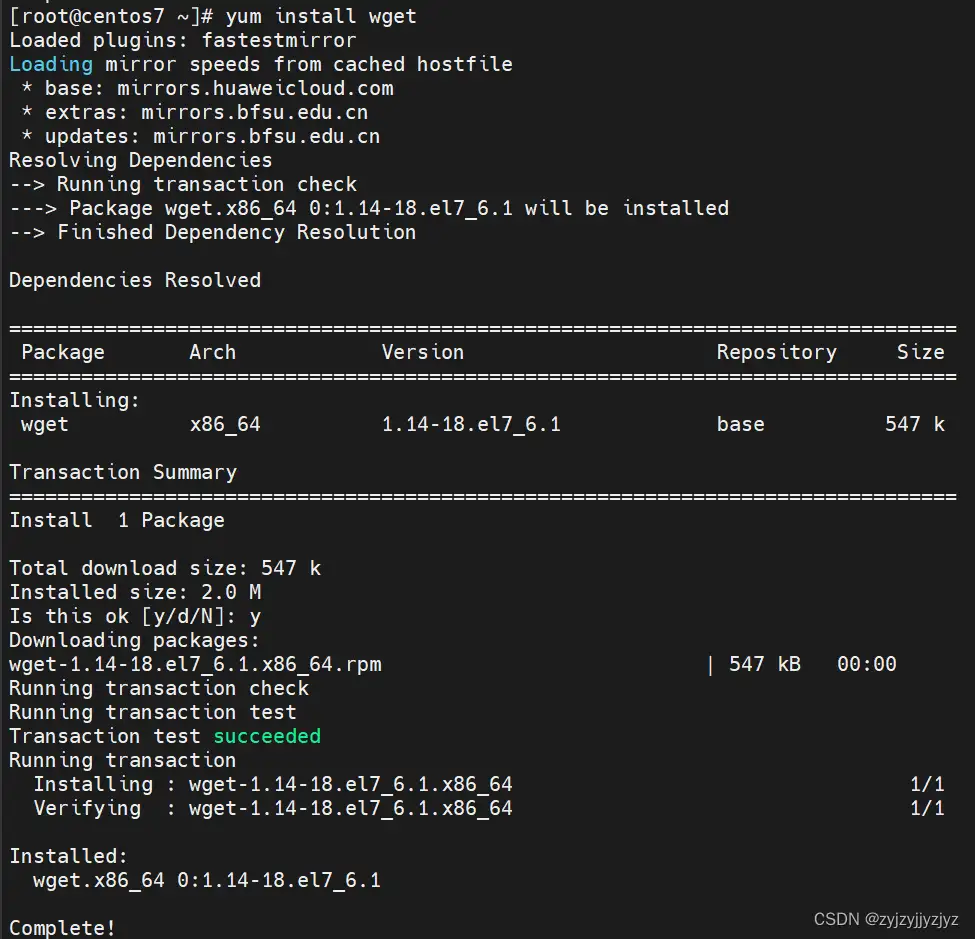
Task: Click the 'Repository' column header
Action: coord(776,352)
